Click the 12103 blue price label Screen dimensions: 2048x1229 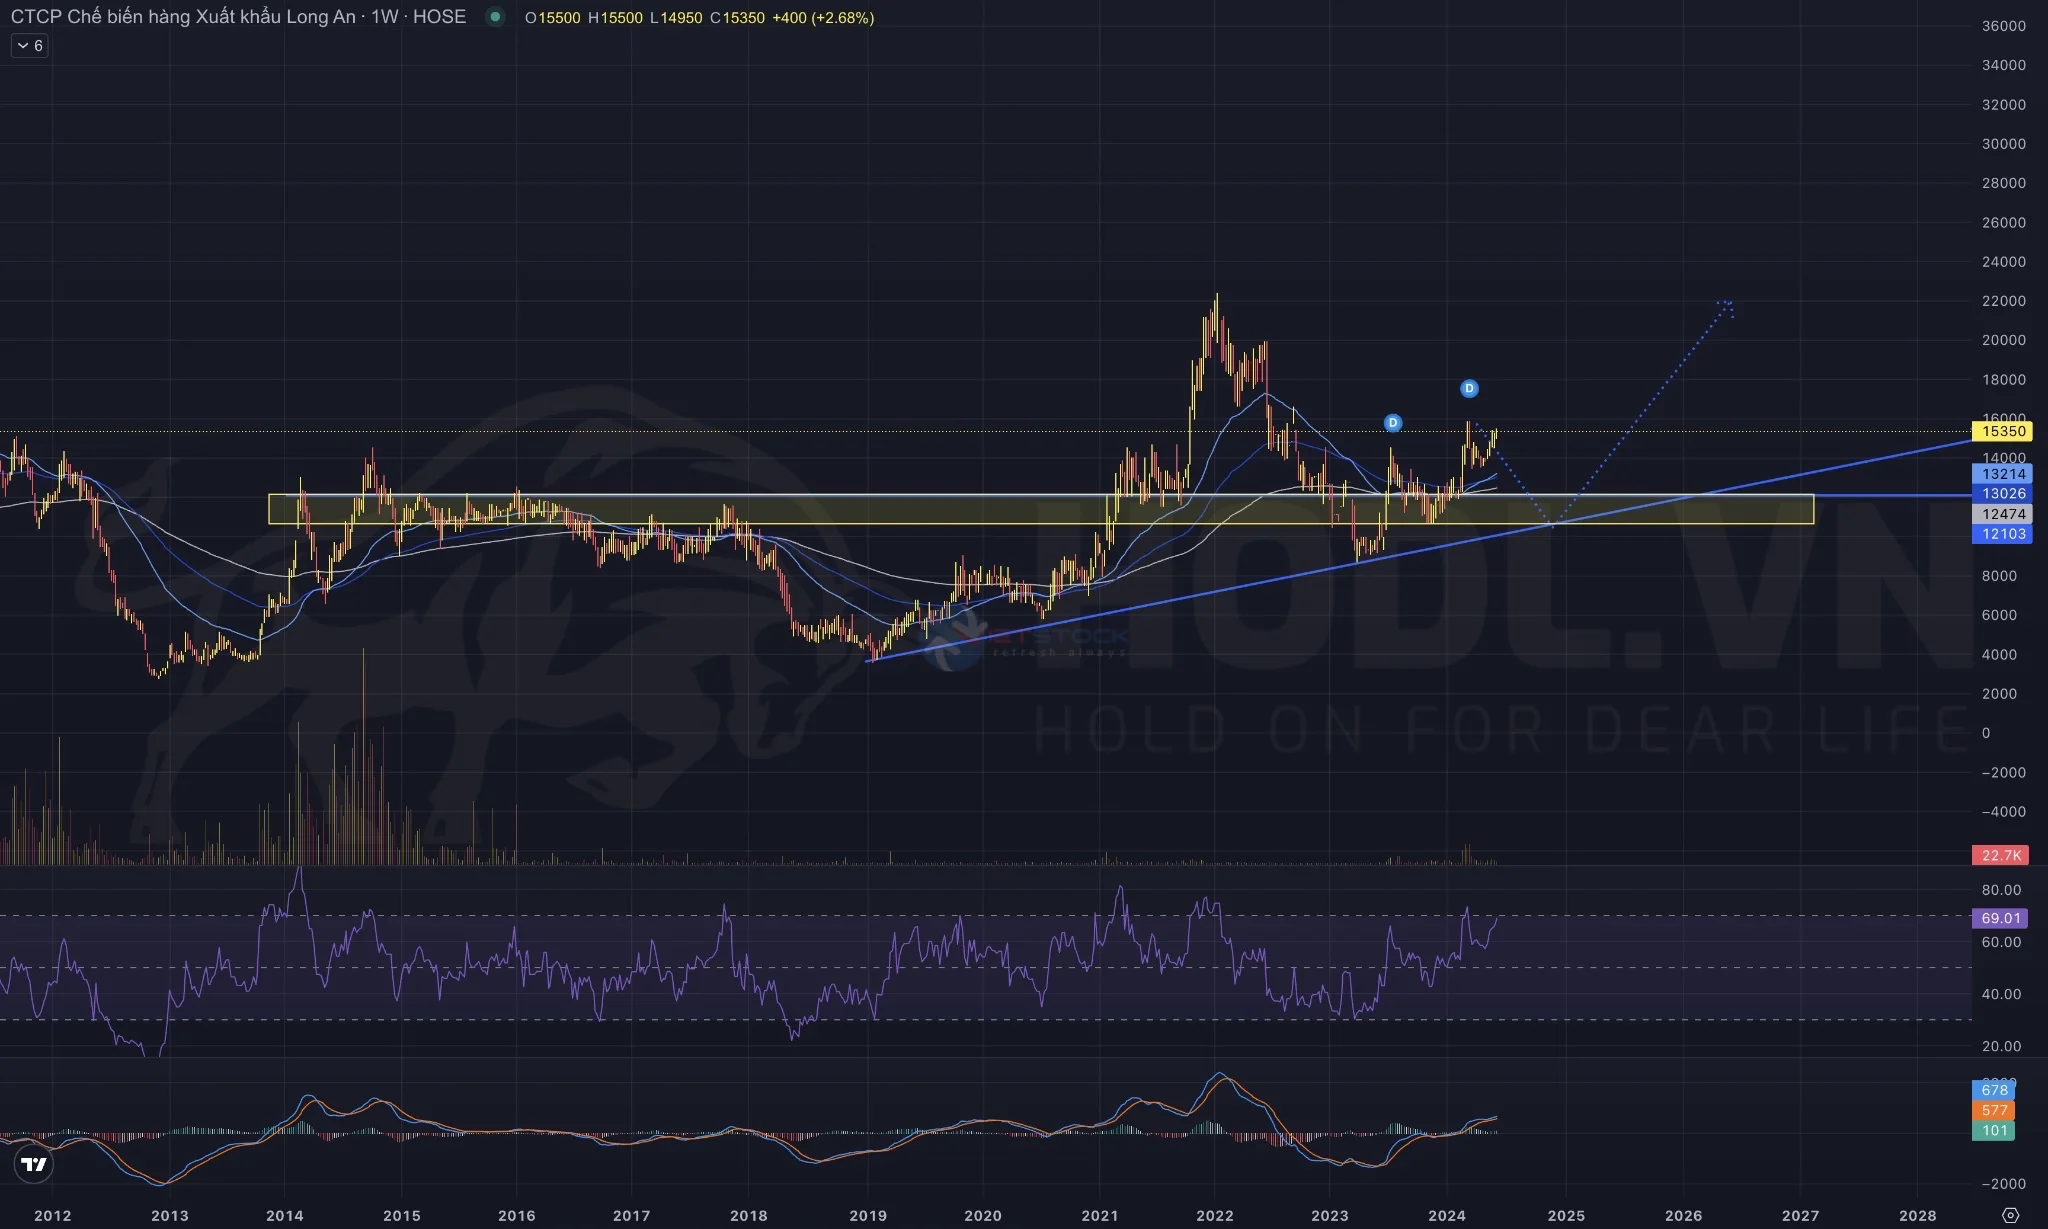tap(2002, 534)
